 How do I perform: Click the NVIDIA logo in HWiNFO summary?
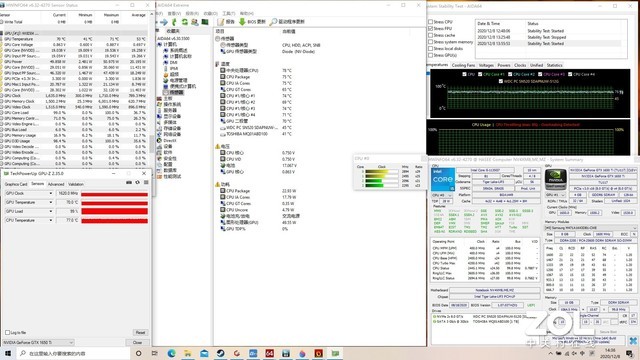556,180
